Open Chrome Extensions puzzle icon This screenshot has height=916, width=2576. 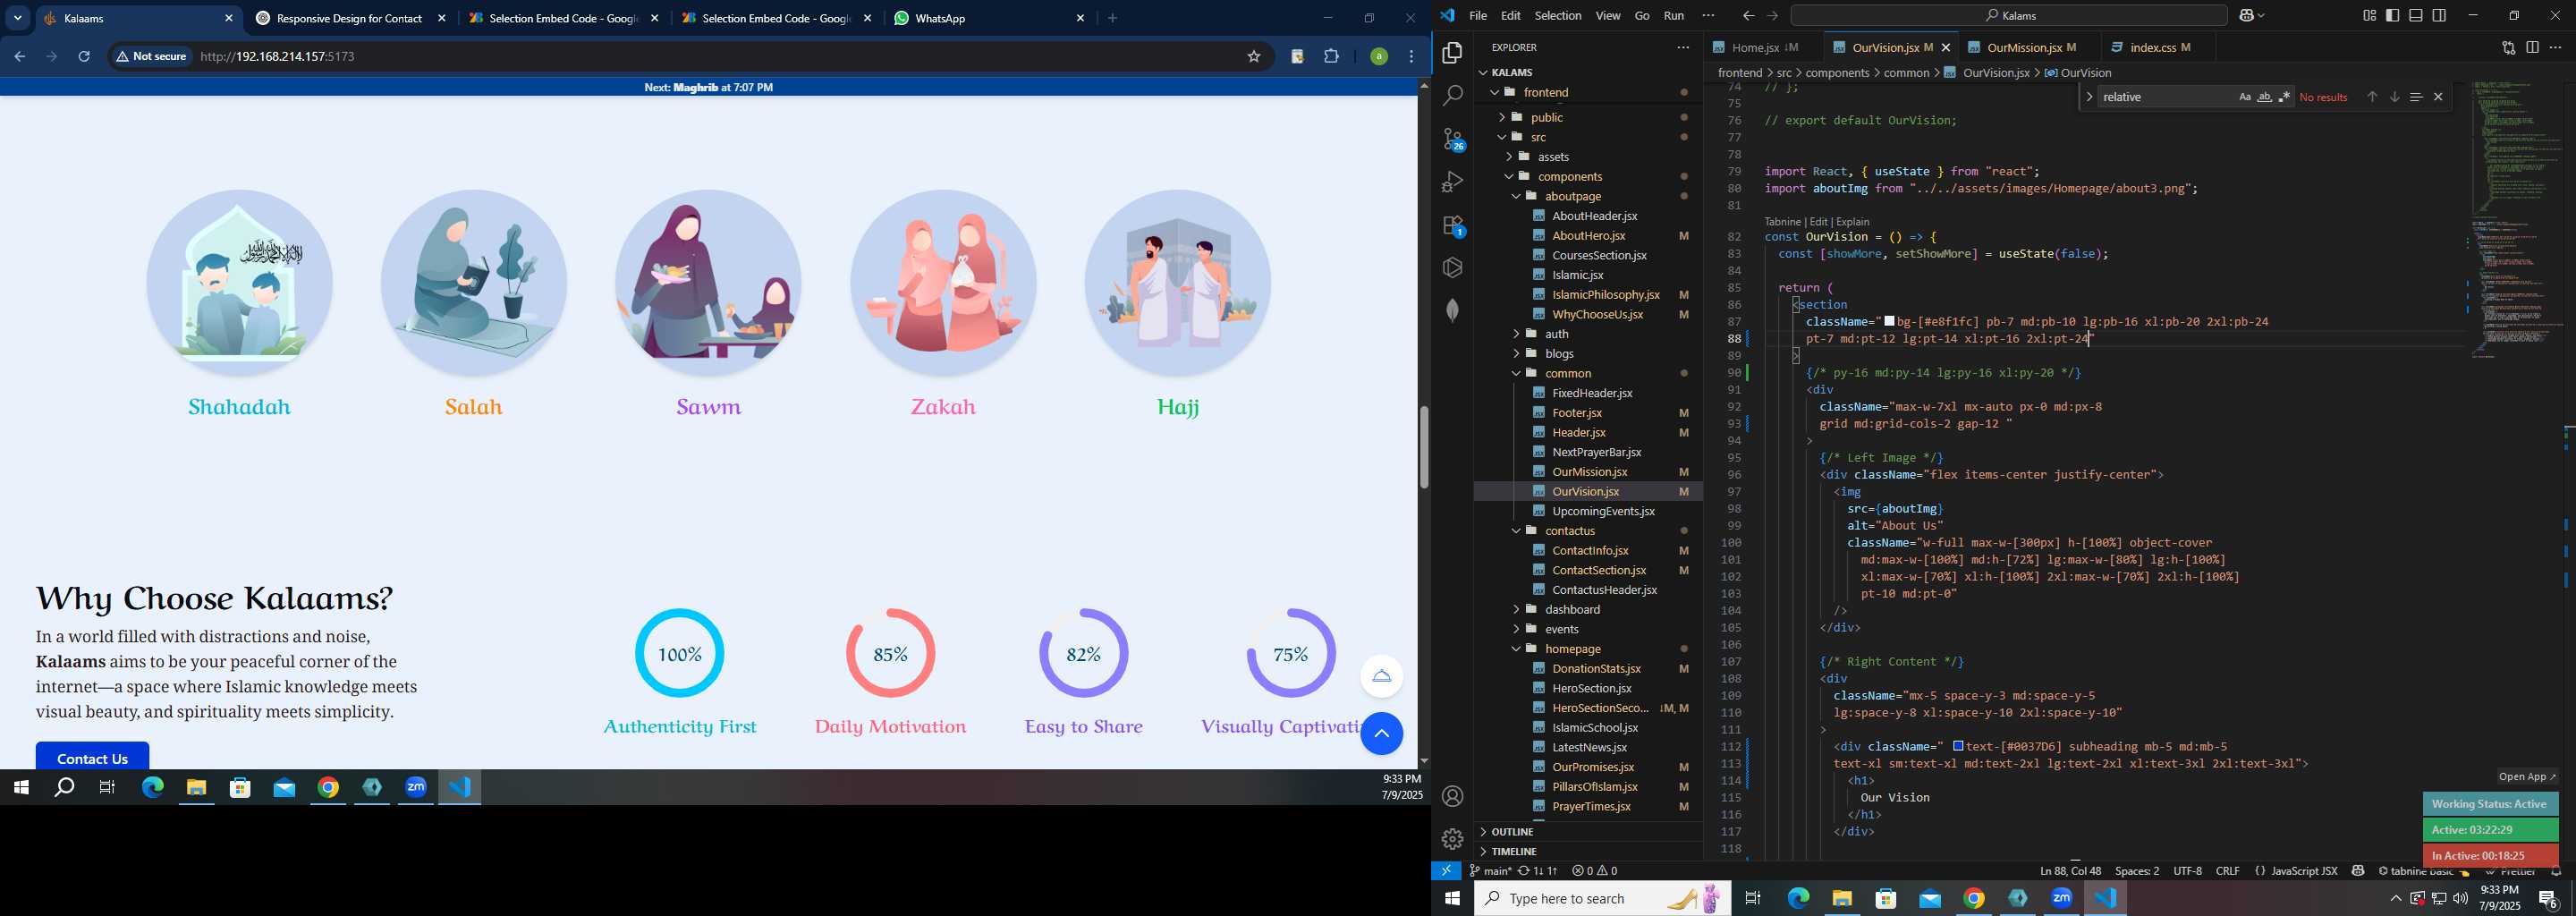[x=1331, y=57]
